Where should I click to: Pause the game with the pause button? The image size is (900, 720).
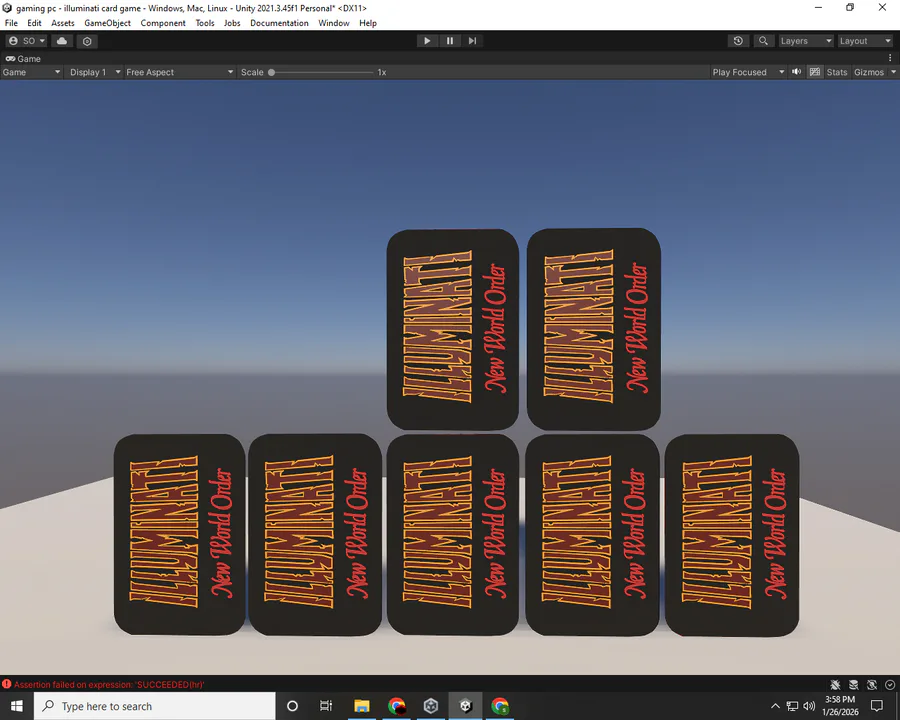[x=450, y=41]
